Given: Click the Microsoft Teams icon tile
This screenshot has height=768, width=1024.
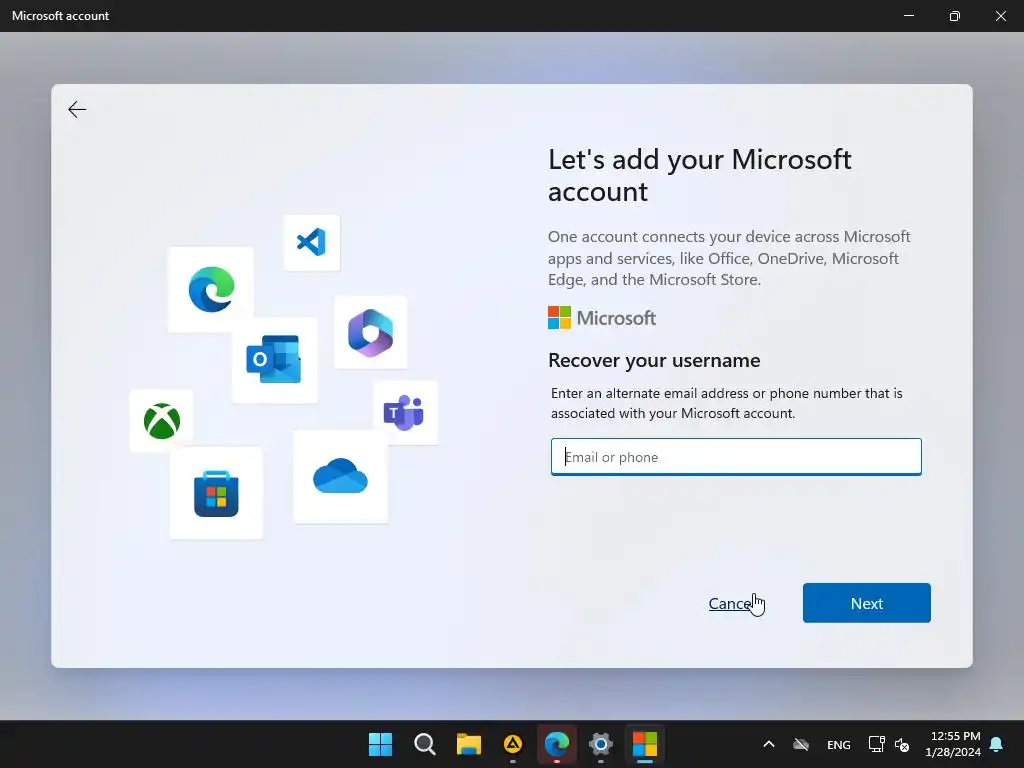Looking at the screenshot, I should pyautogui.click(x=405, y=413).
